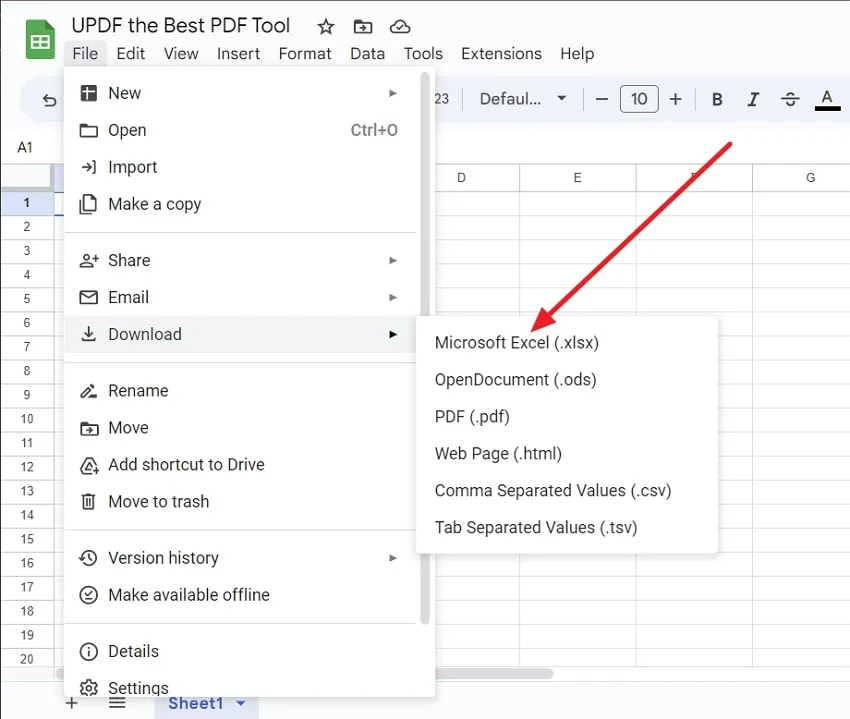Open Settings from the File menu

click(240, 686)
